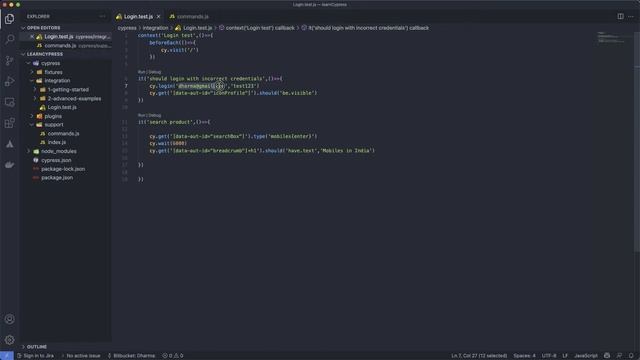The image size is (640, 360).
Task: Click Run | Debug above the search product test
Action: point(149,116)
